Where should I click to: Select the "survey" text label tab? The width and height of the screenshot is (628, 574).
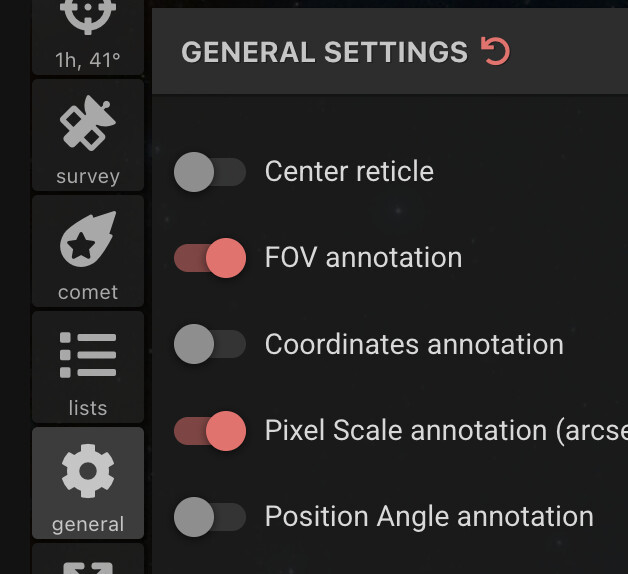pos(88,176)
